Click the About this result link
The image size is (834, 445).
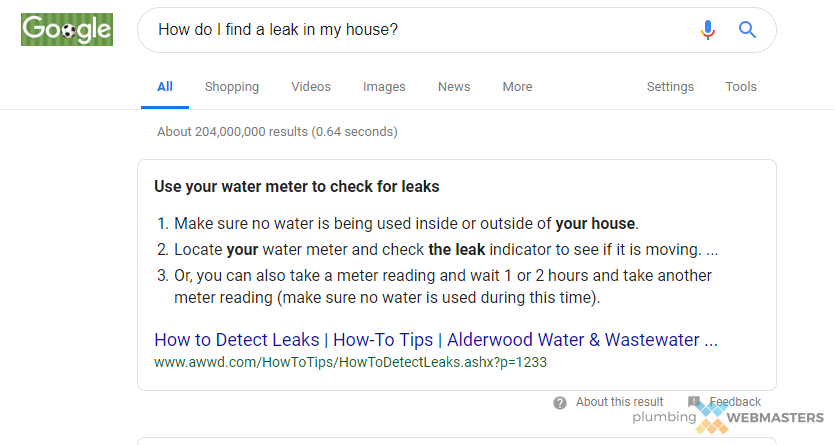620,402
